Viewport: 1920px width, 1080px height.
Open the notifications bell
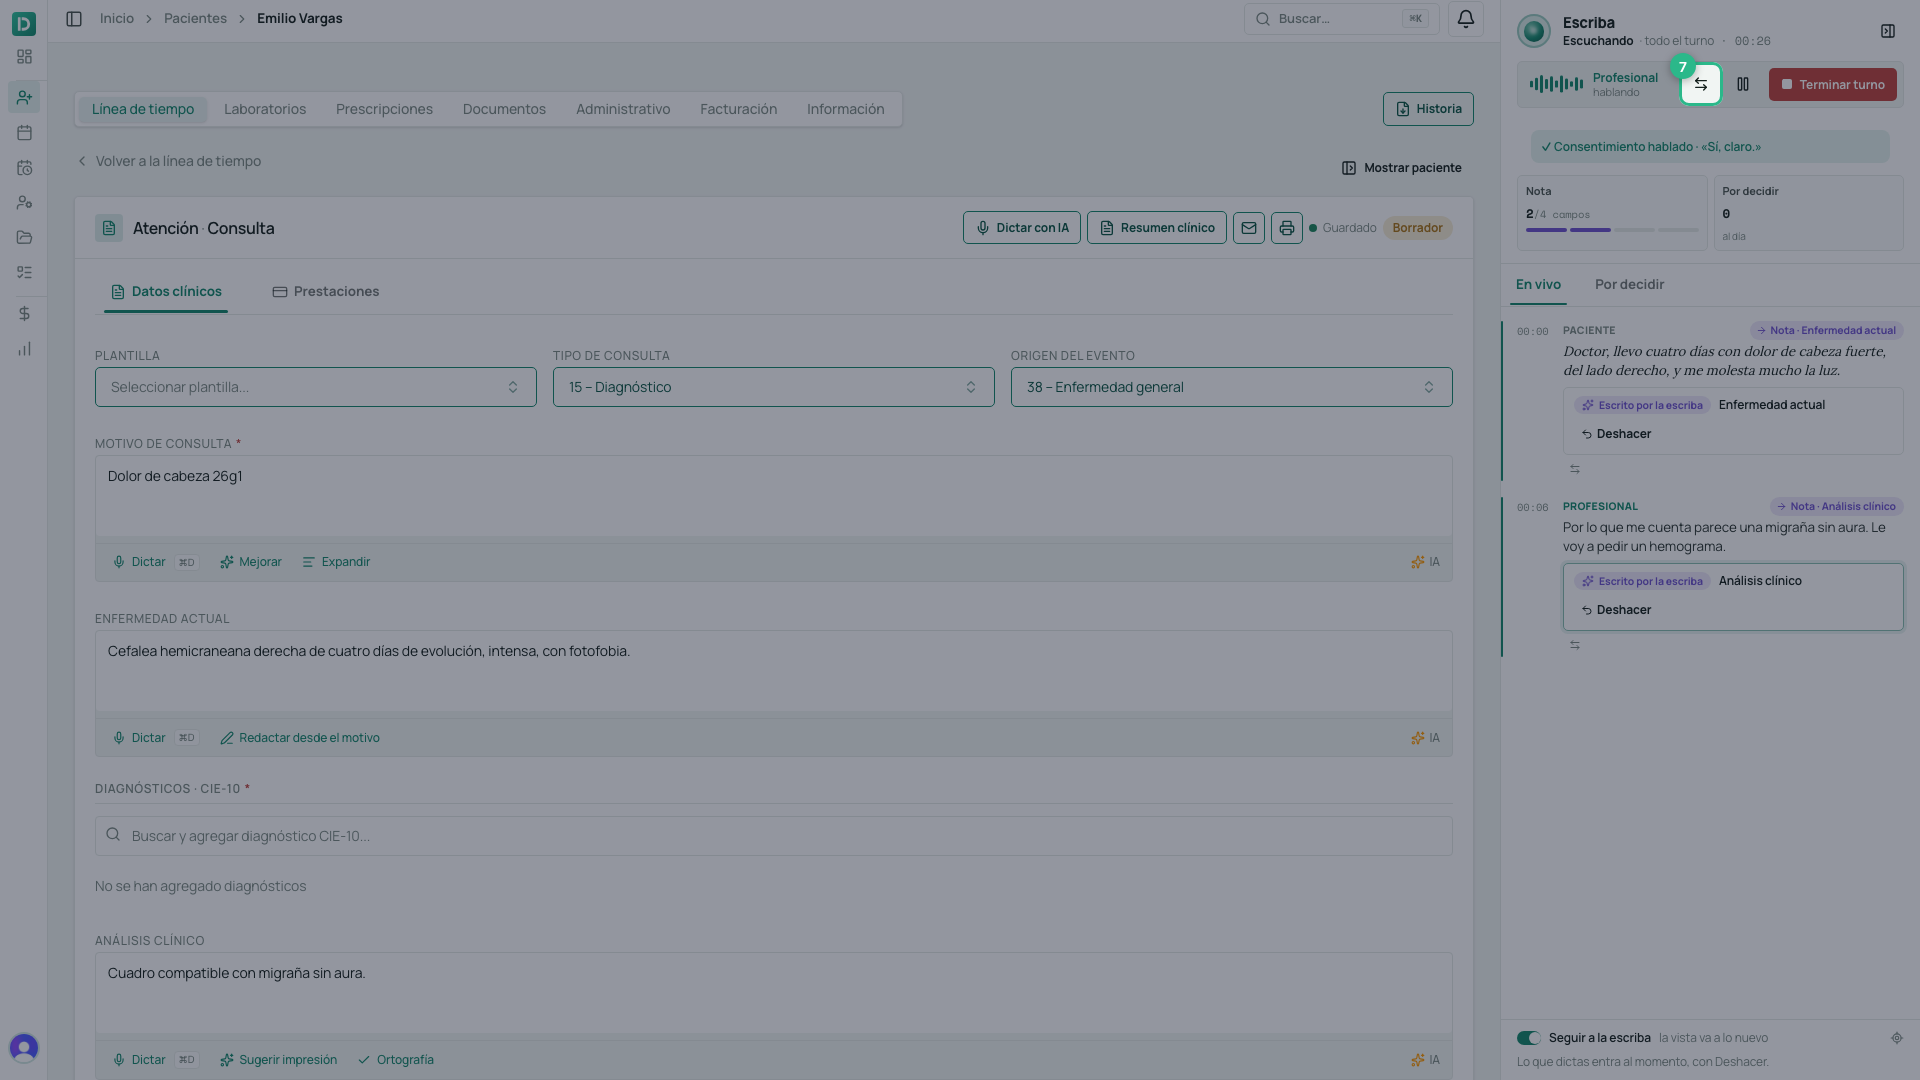click(1466, 19)
